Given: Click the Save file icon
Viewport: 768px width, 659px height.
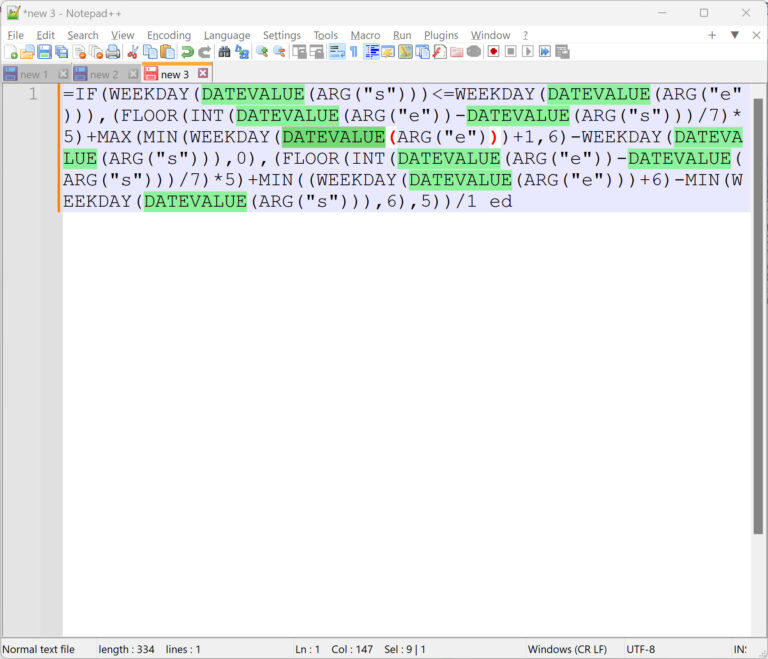Looking at the screenshot, I should pos(45,52).
